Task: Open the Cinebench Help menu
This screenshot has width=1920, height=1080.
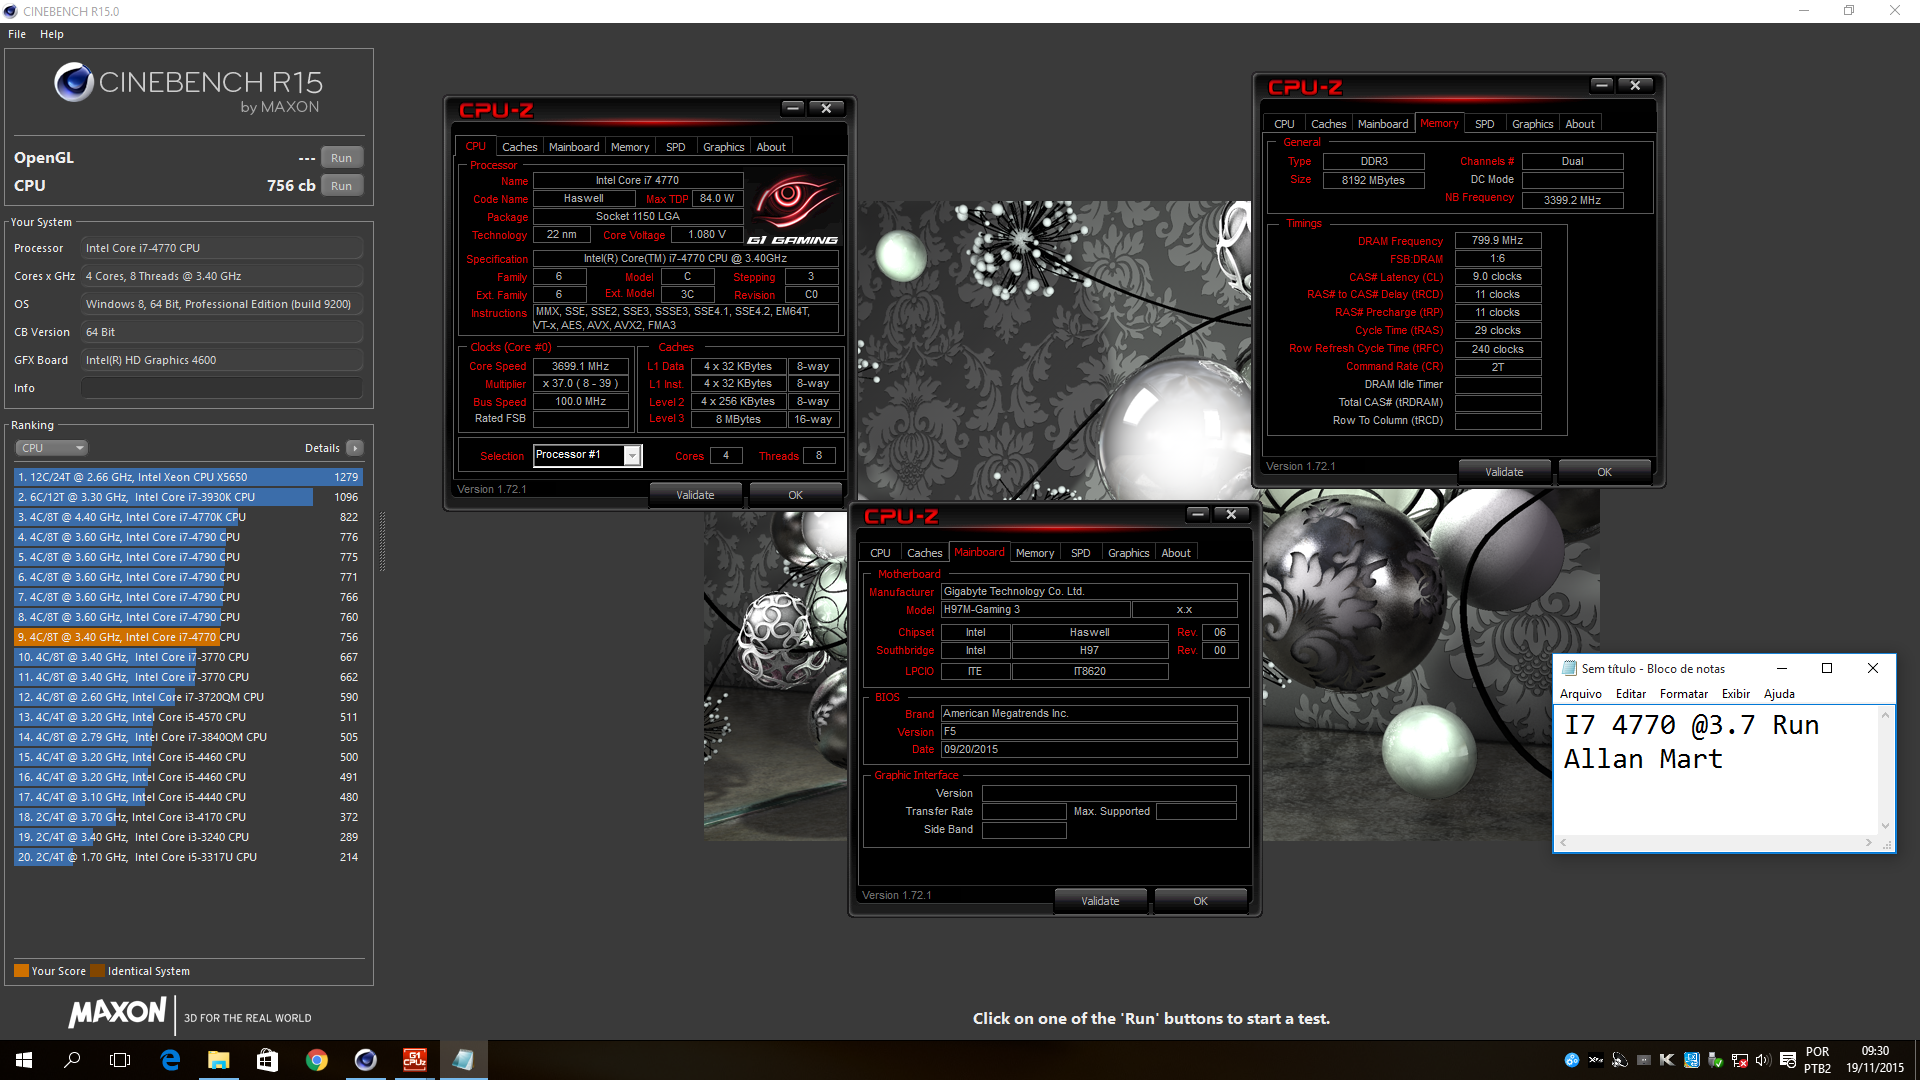Action: coord(52,34)
